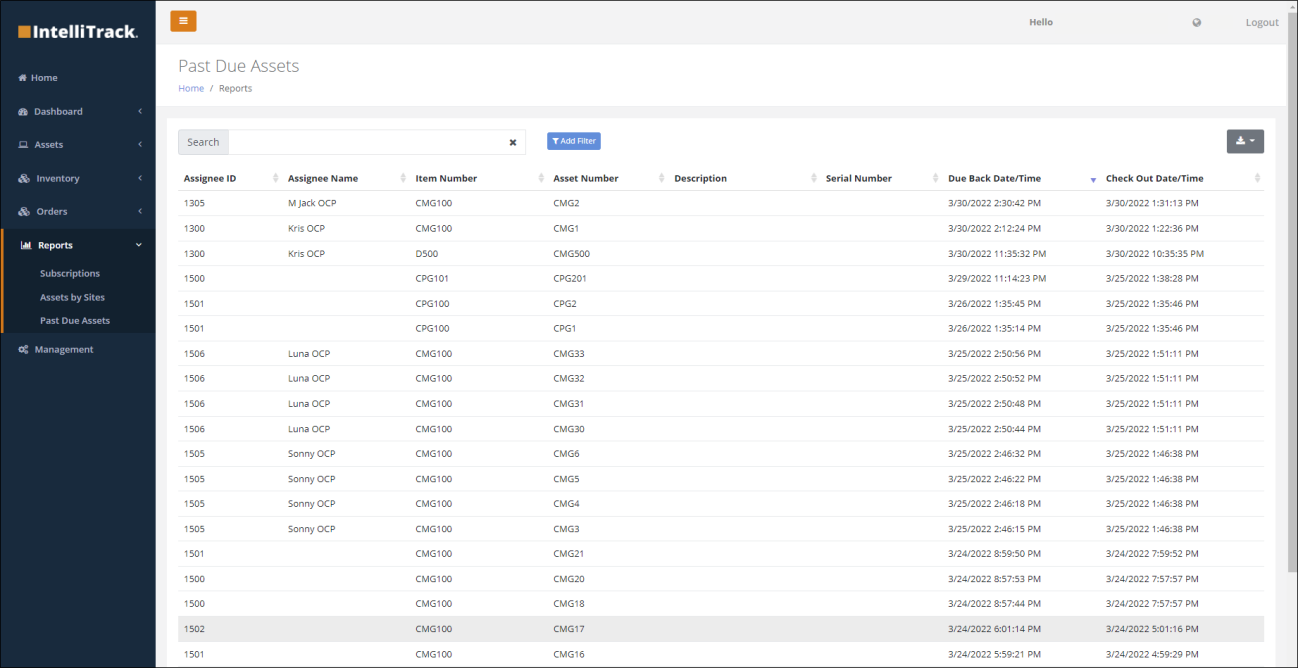Toggle the orange hamburger menu button
1298x668 pixels.
pyautogui.click(x=183, y=21)
